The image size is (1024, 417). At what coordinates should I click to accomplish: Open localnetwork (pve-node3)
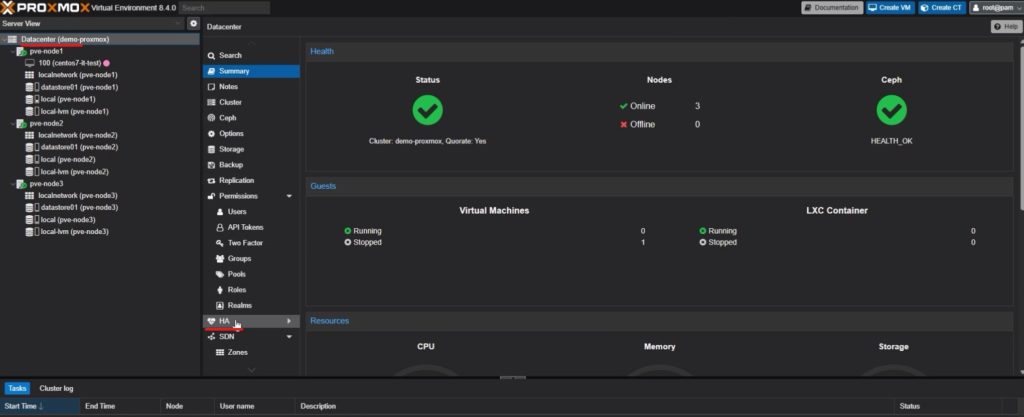78,196
